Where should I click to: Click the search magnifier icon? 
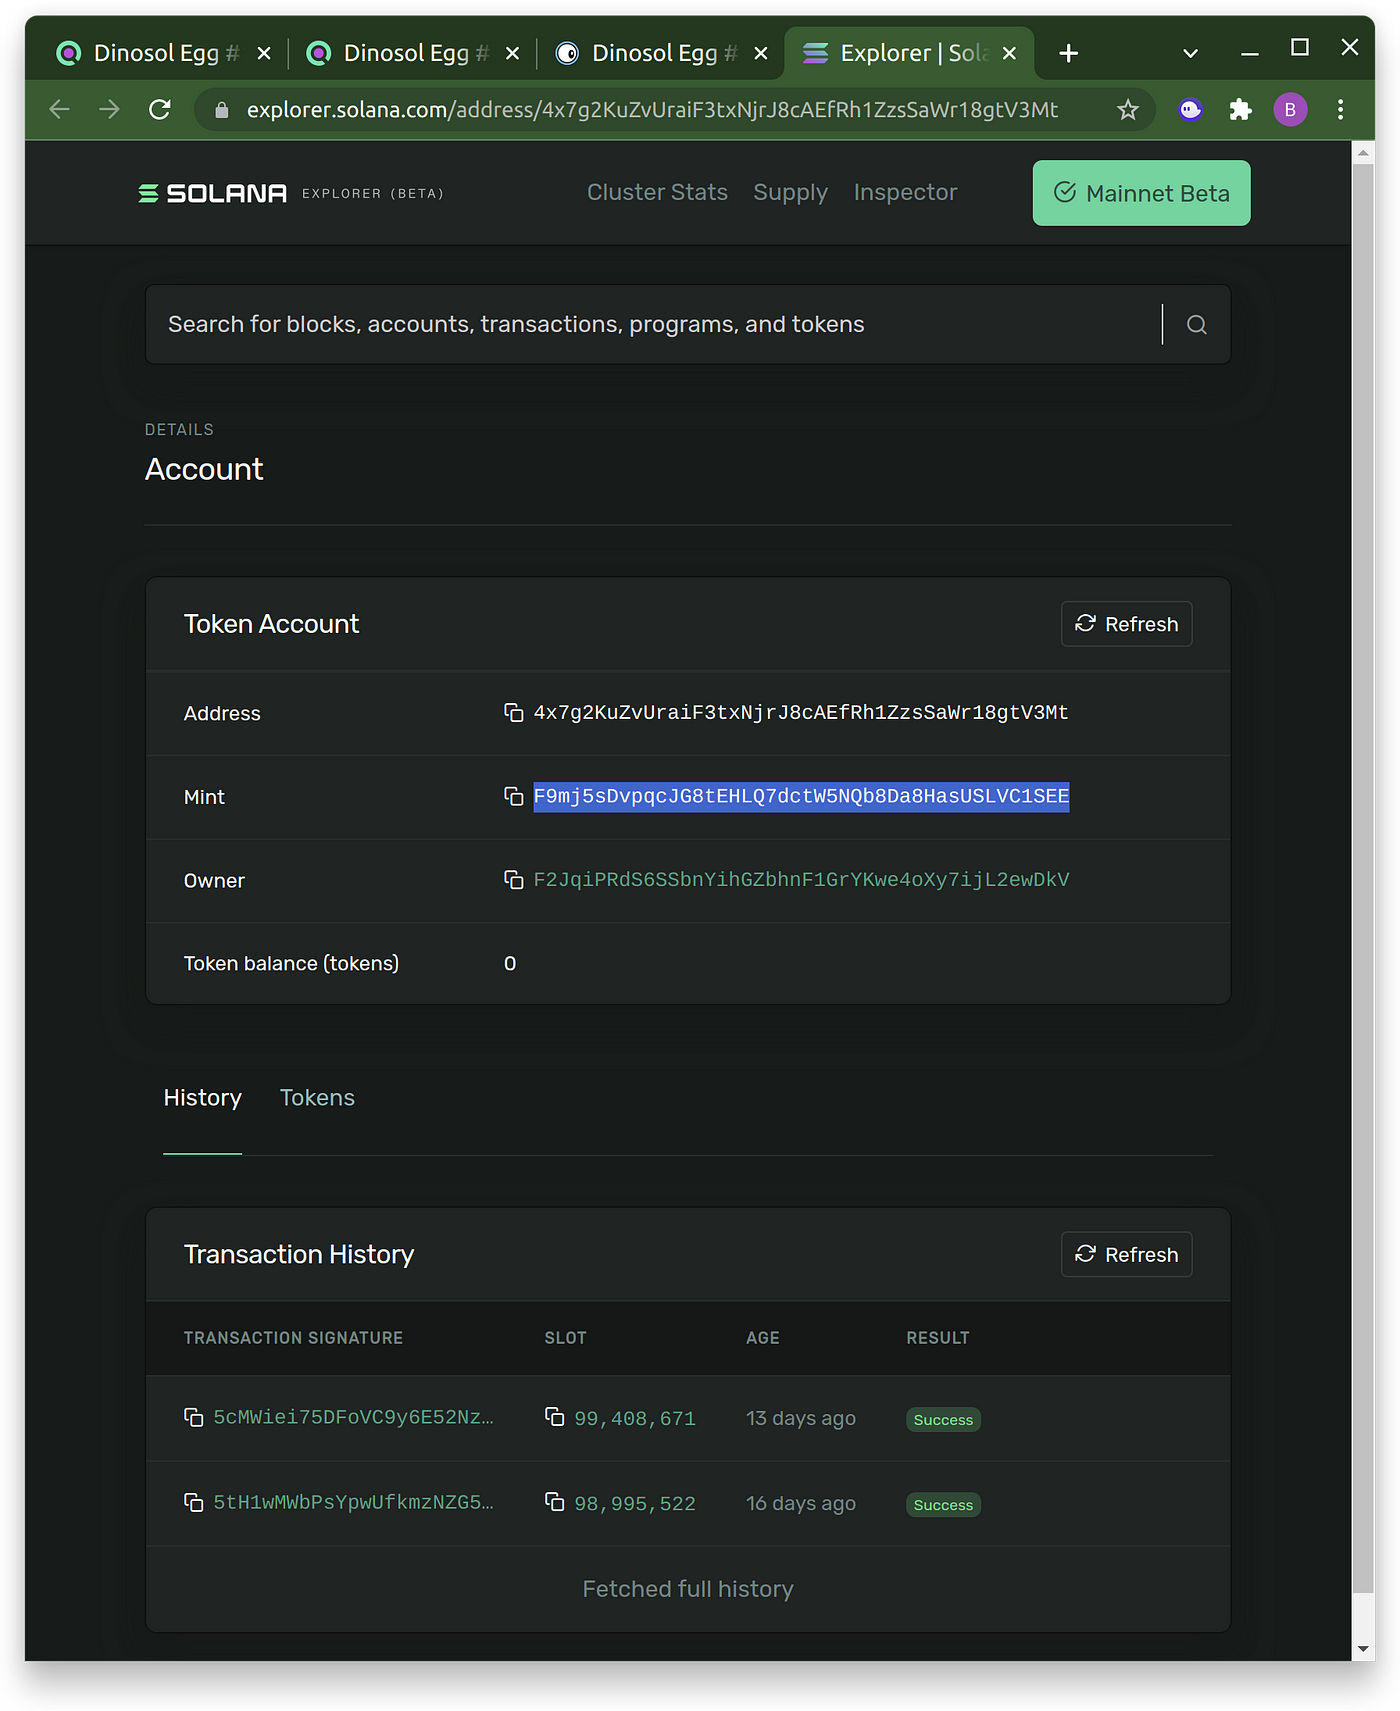[1197, 325]
